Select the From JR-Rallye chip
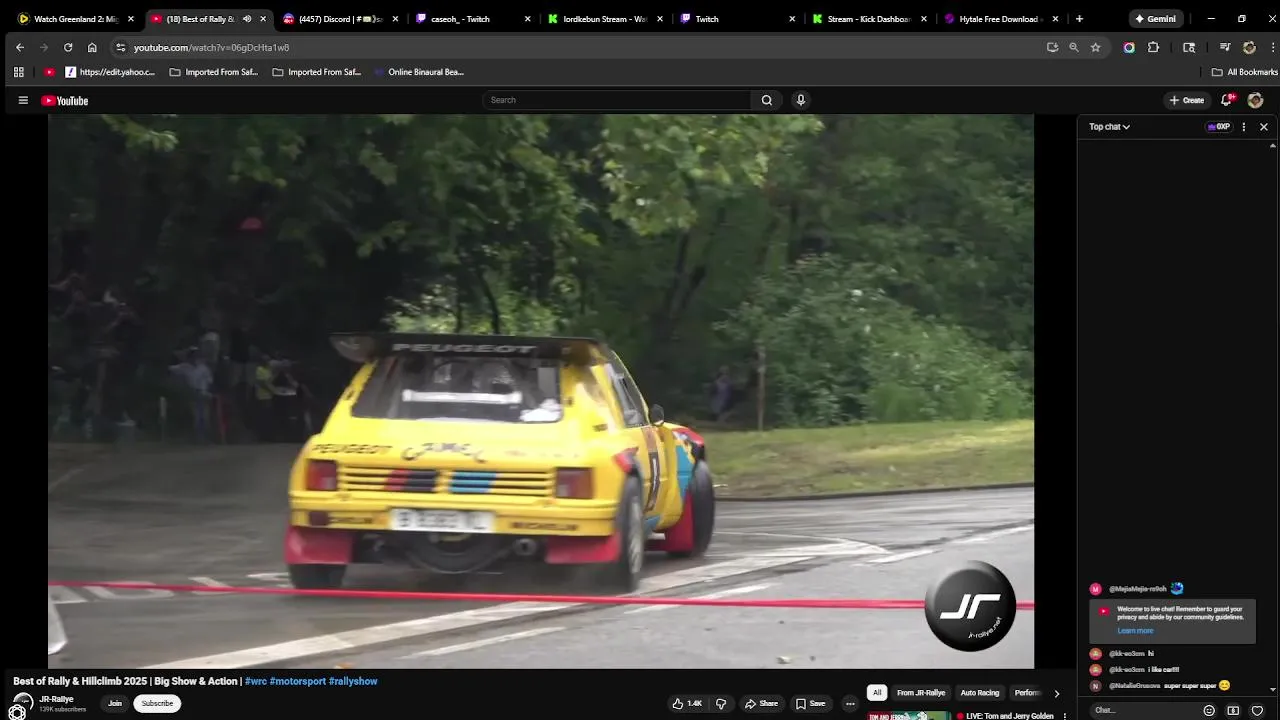 921,693
